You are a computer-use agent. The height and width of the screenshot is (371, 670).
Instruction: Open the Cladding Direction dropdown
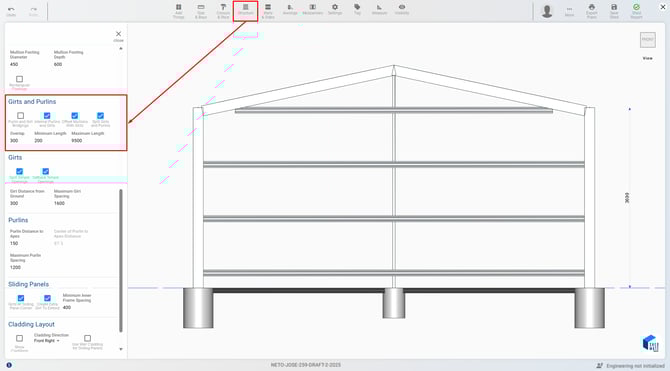pos(47,341)
